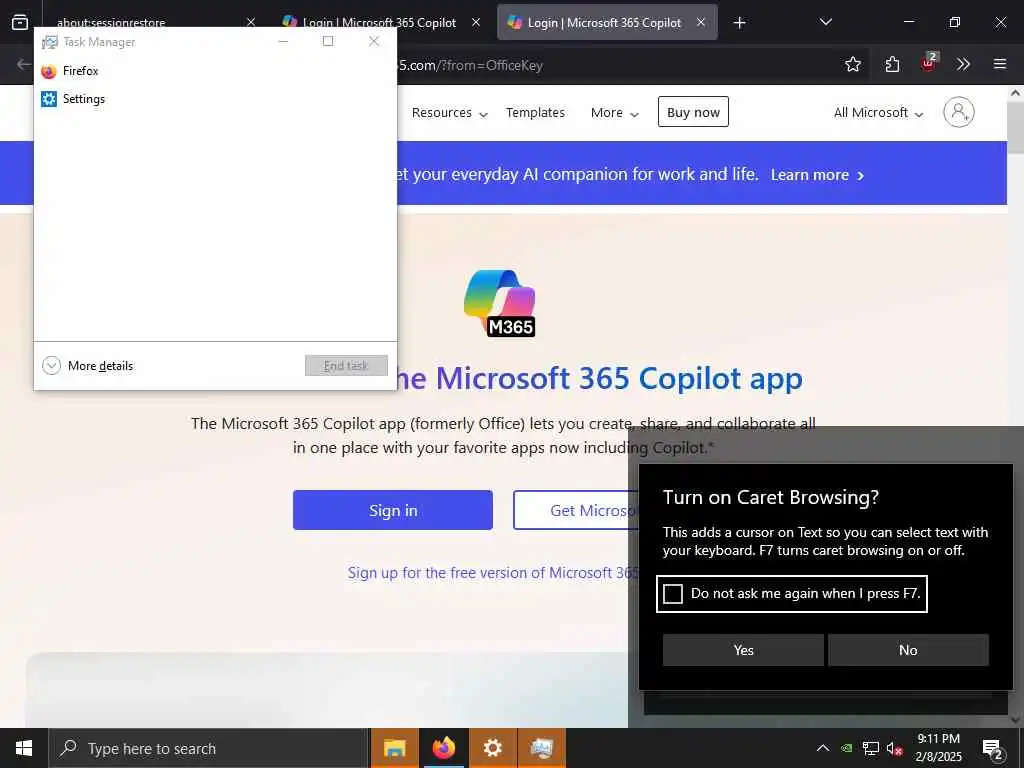Open Windows Start menu
The width and height of the screenshot is (1024, 768).
click(24, 748)
